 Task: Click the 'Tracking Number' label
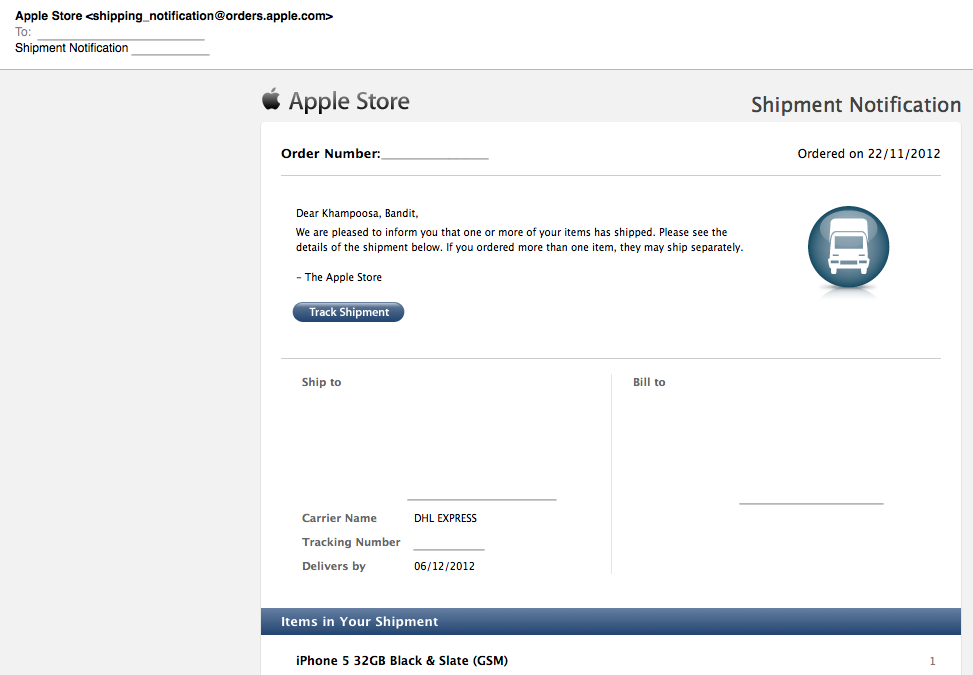click(351, 542)
